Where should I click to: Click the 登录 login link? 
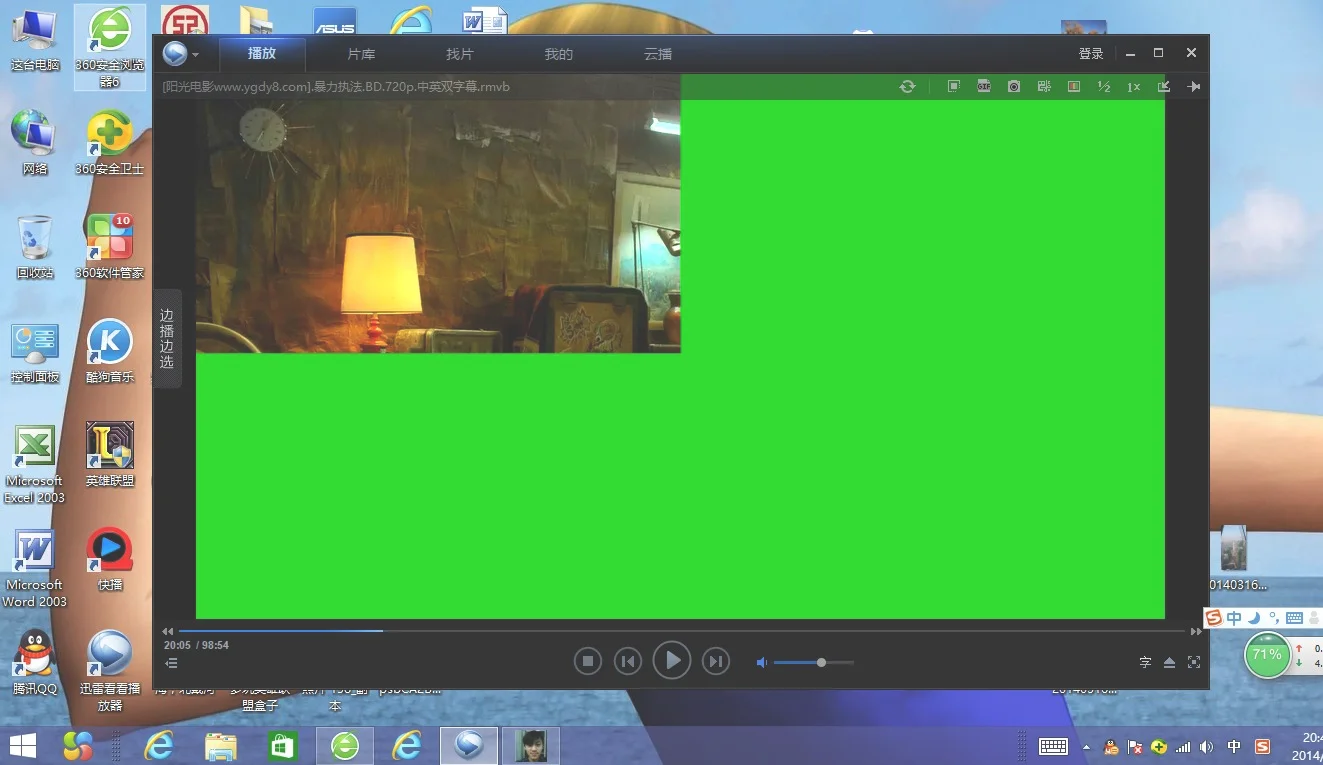1091,54
